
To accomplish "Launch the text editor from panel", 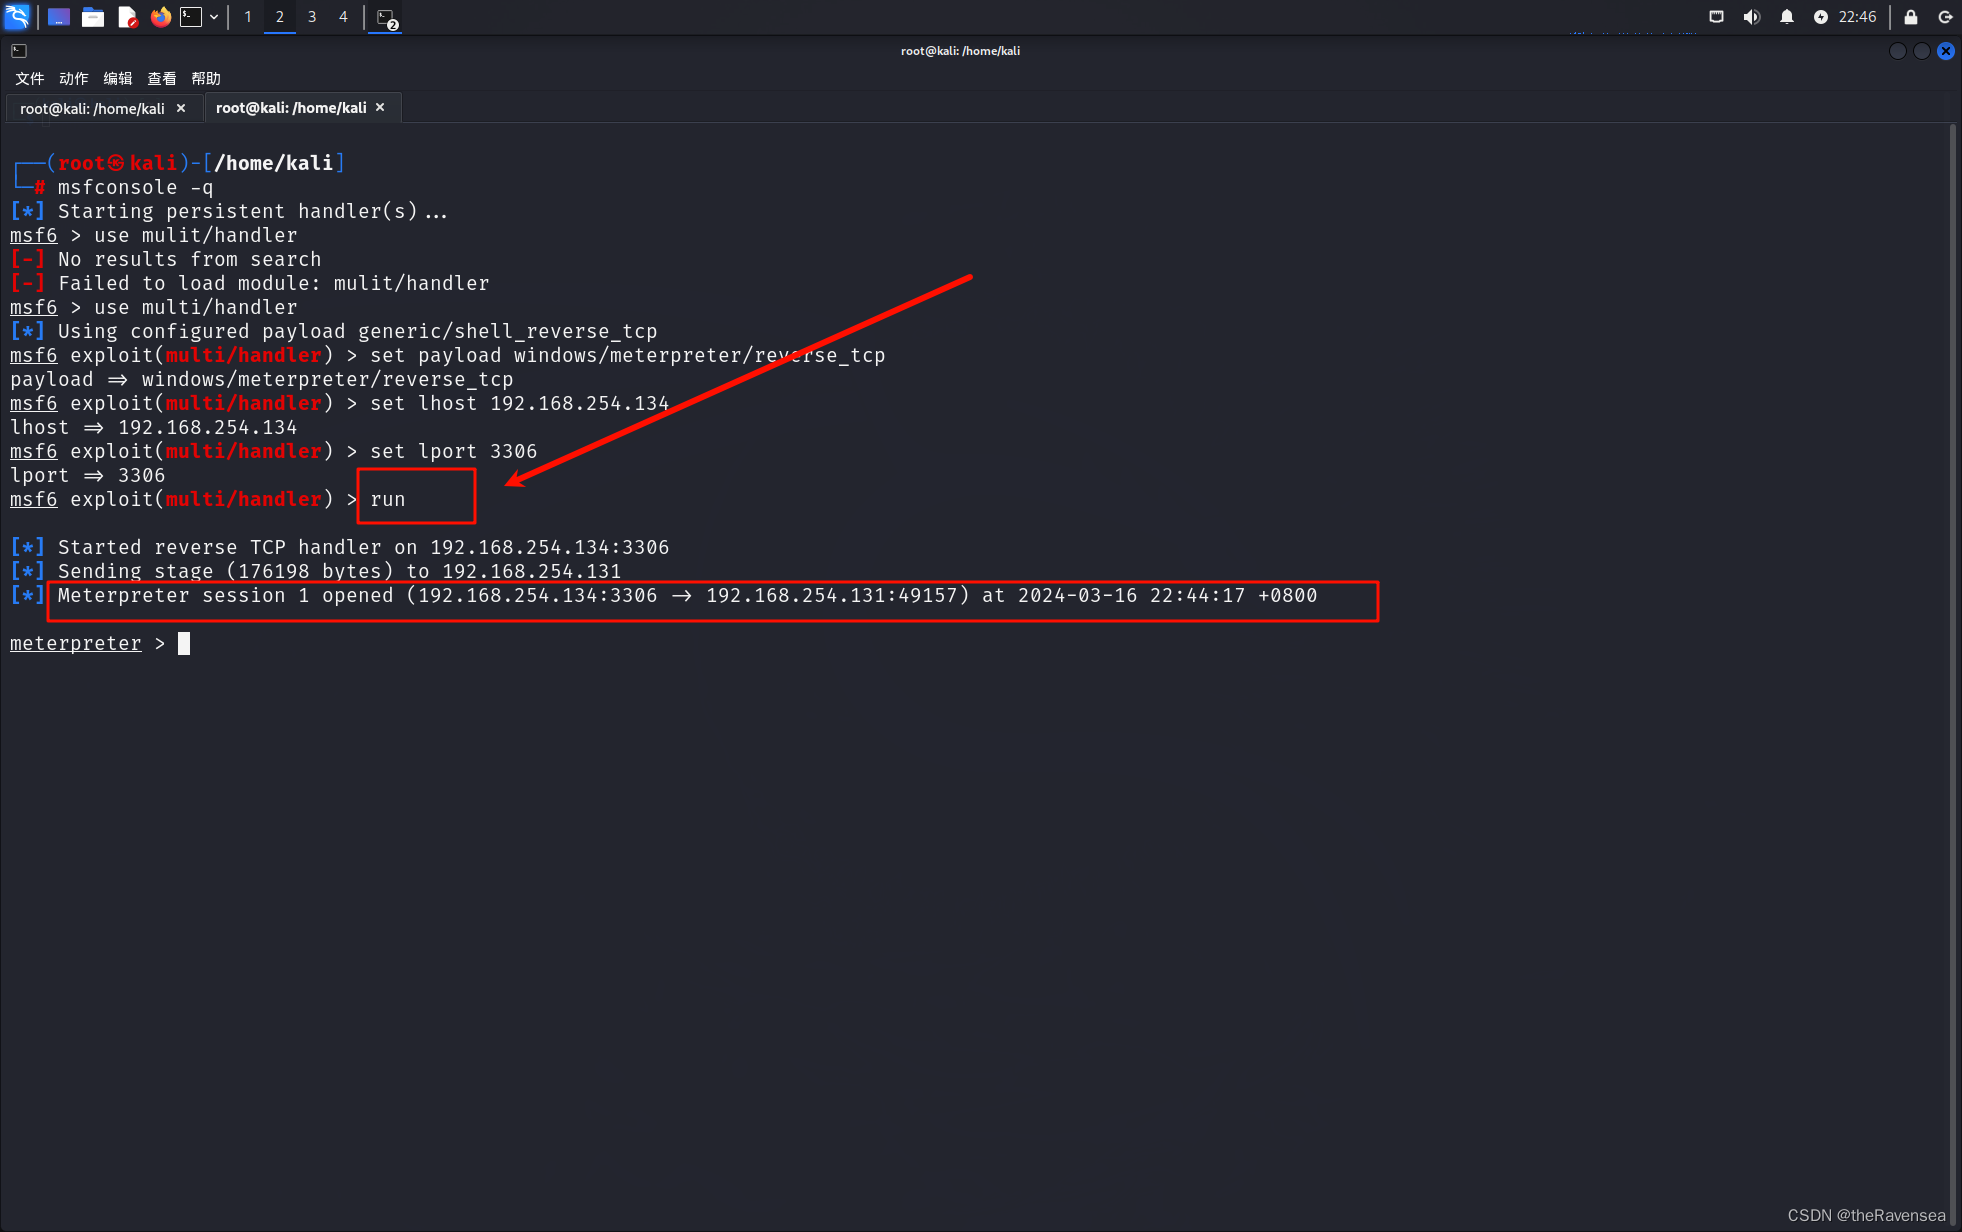I will point(127,17).
